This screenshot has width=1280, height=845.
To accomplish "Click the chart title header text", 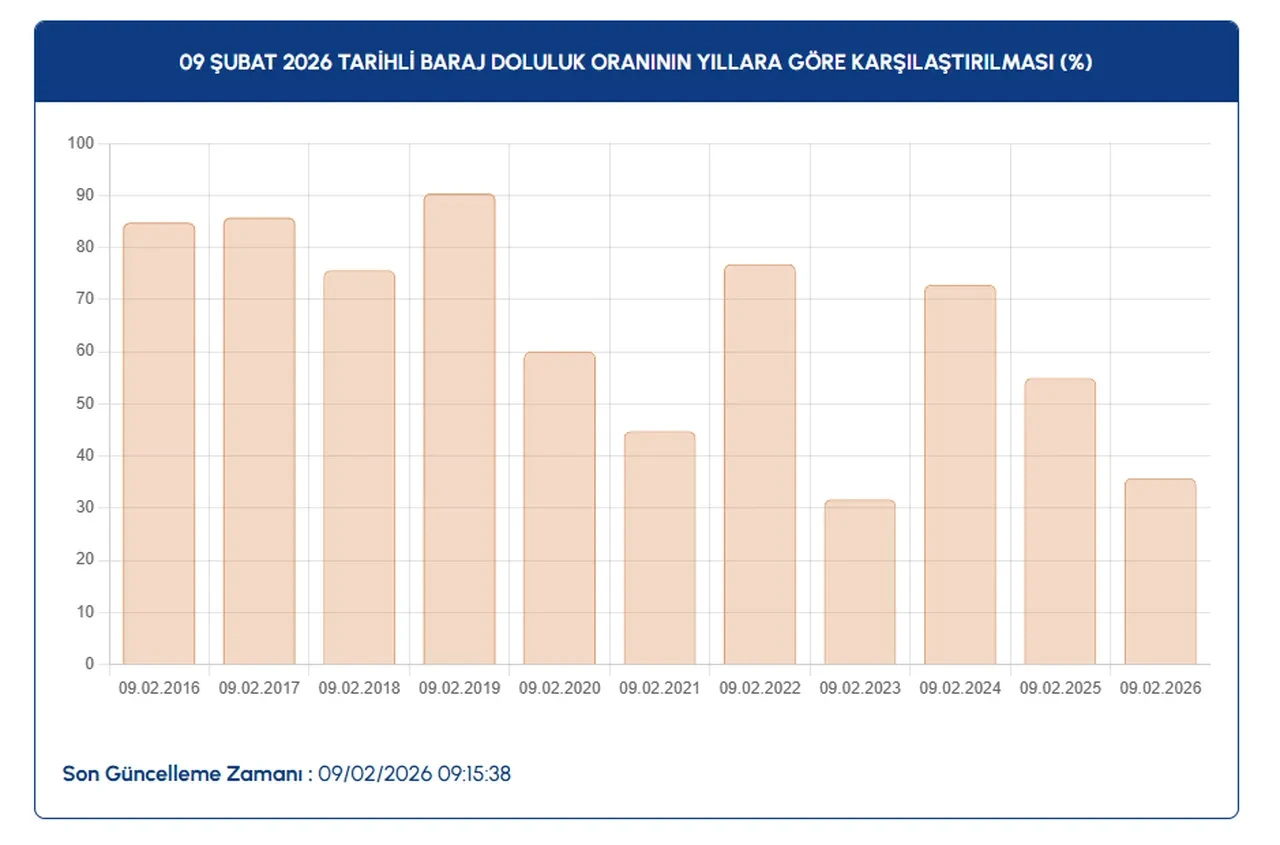I will coord(636,62).
